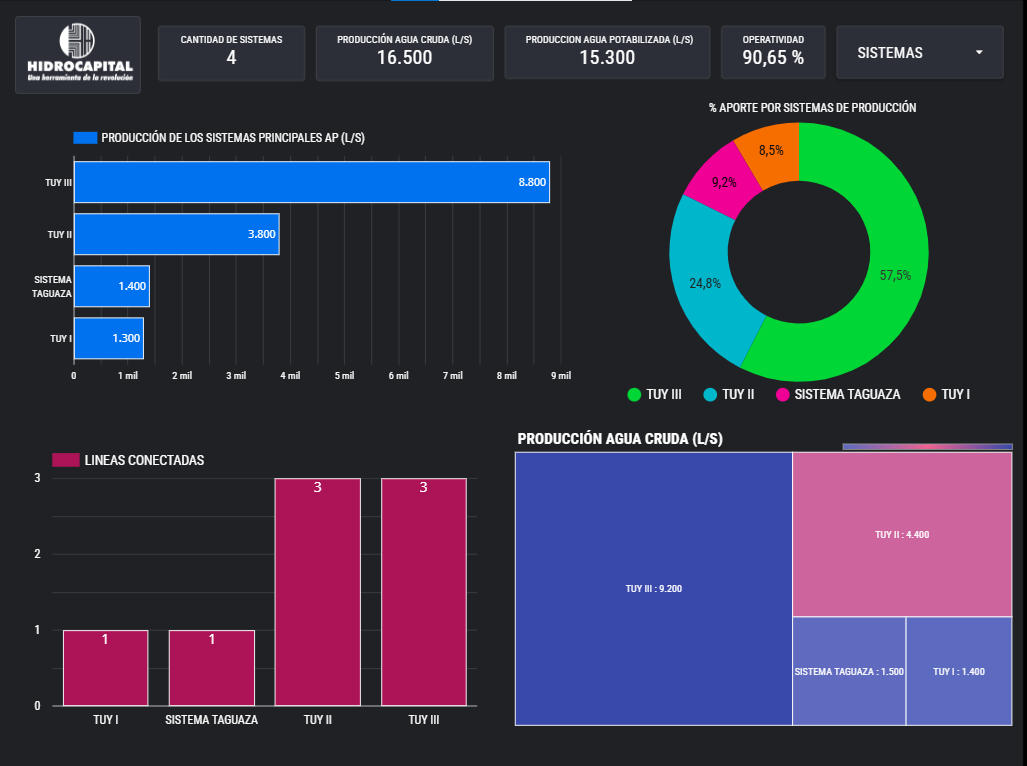Click the treemap color gradient scale
The image size is (1027, 766).
click(x=927, y=446)
